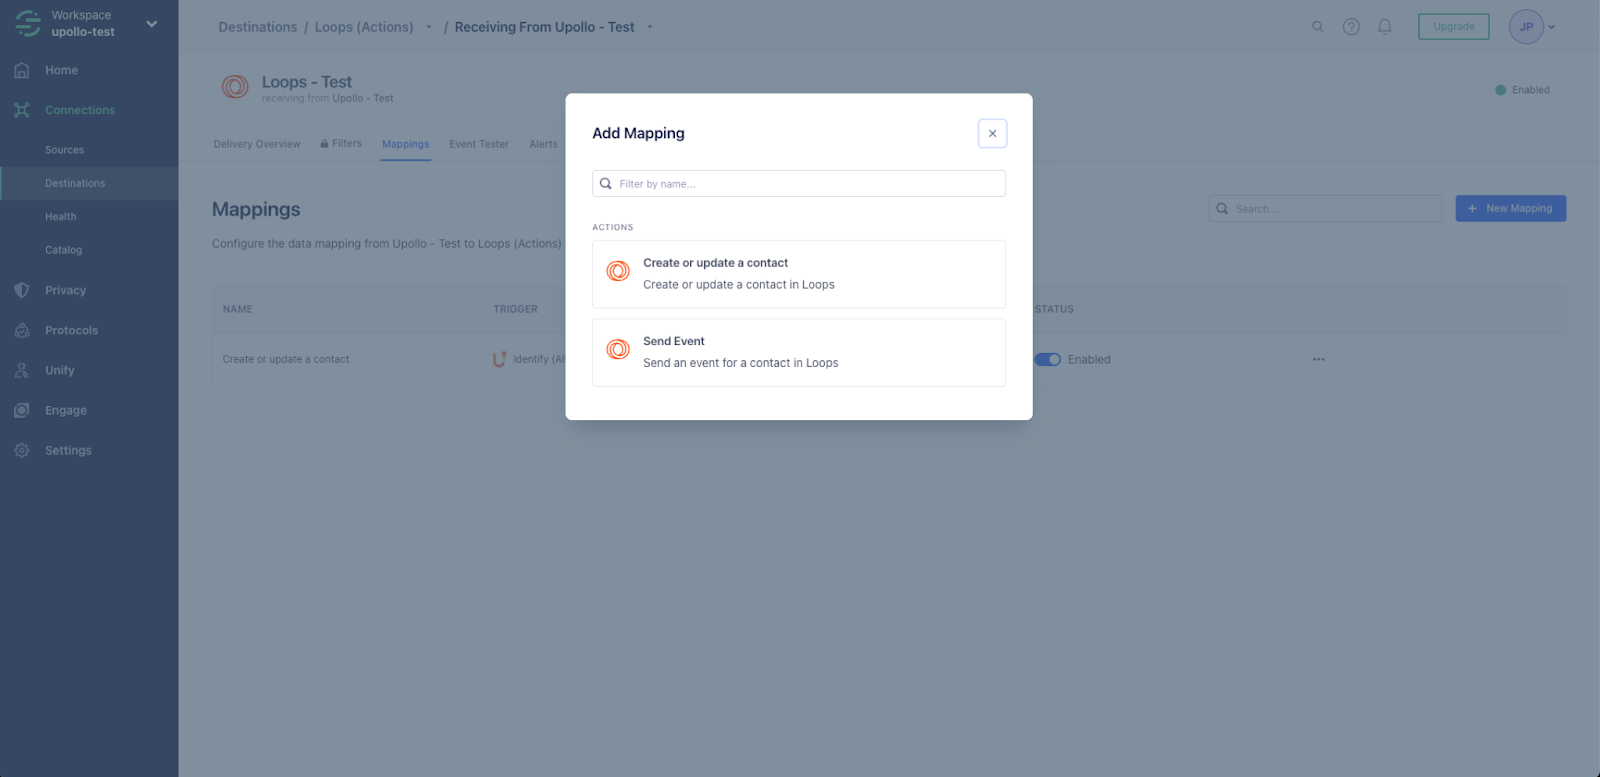Viewport: 1600px width, 777px height.
Task: Click the Unify person icon
Action: pyautogui.click(x=22, y=370)
